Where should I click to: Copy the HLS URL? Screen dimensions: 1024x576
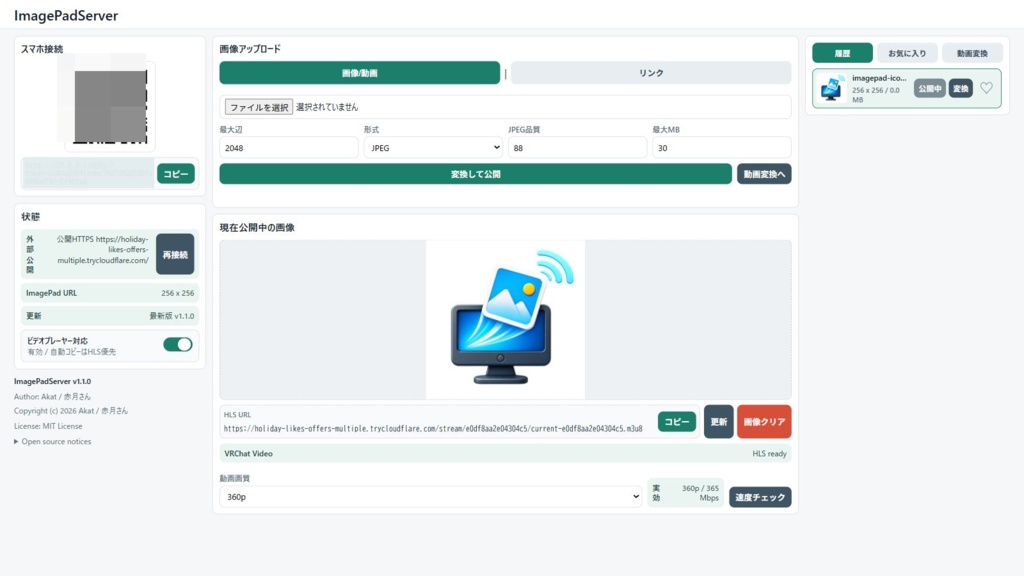tap(677, 422)
